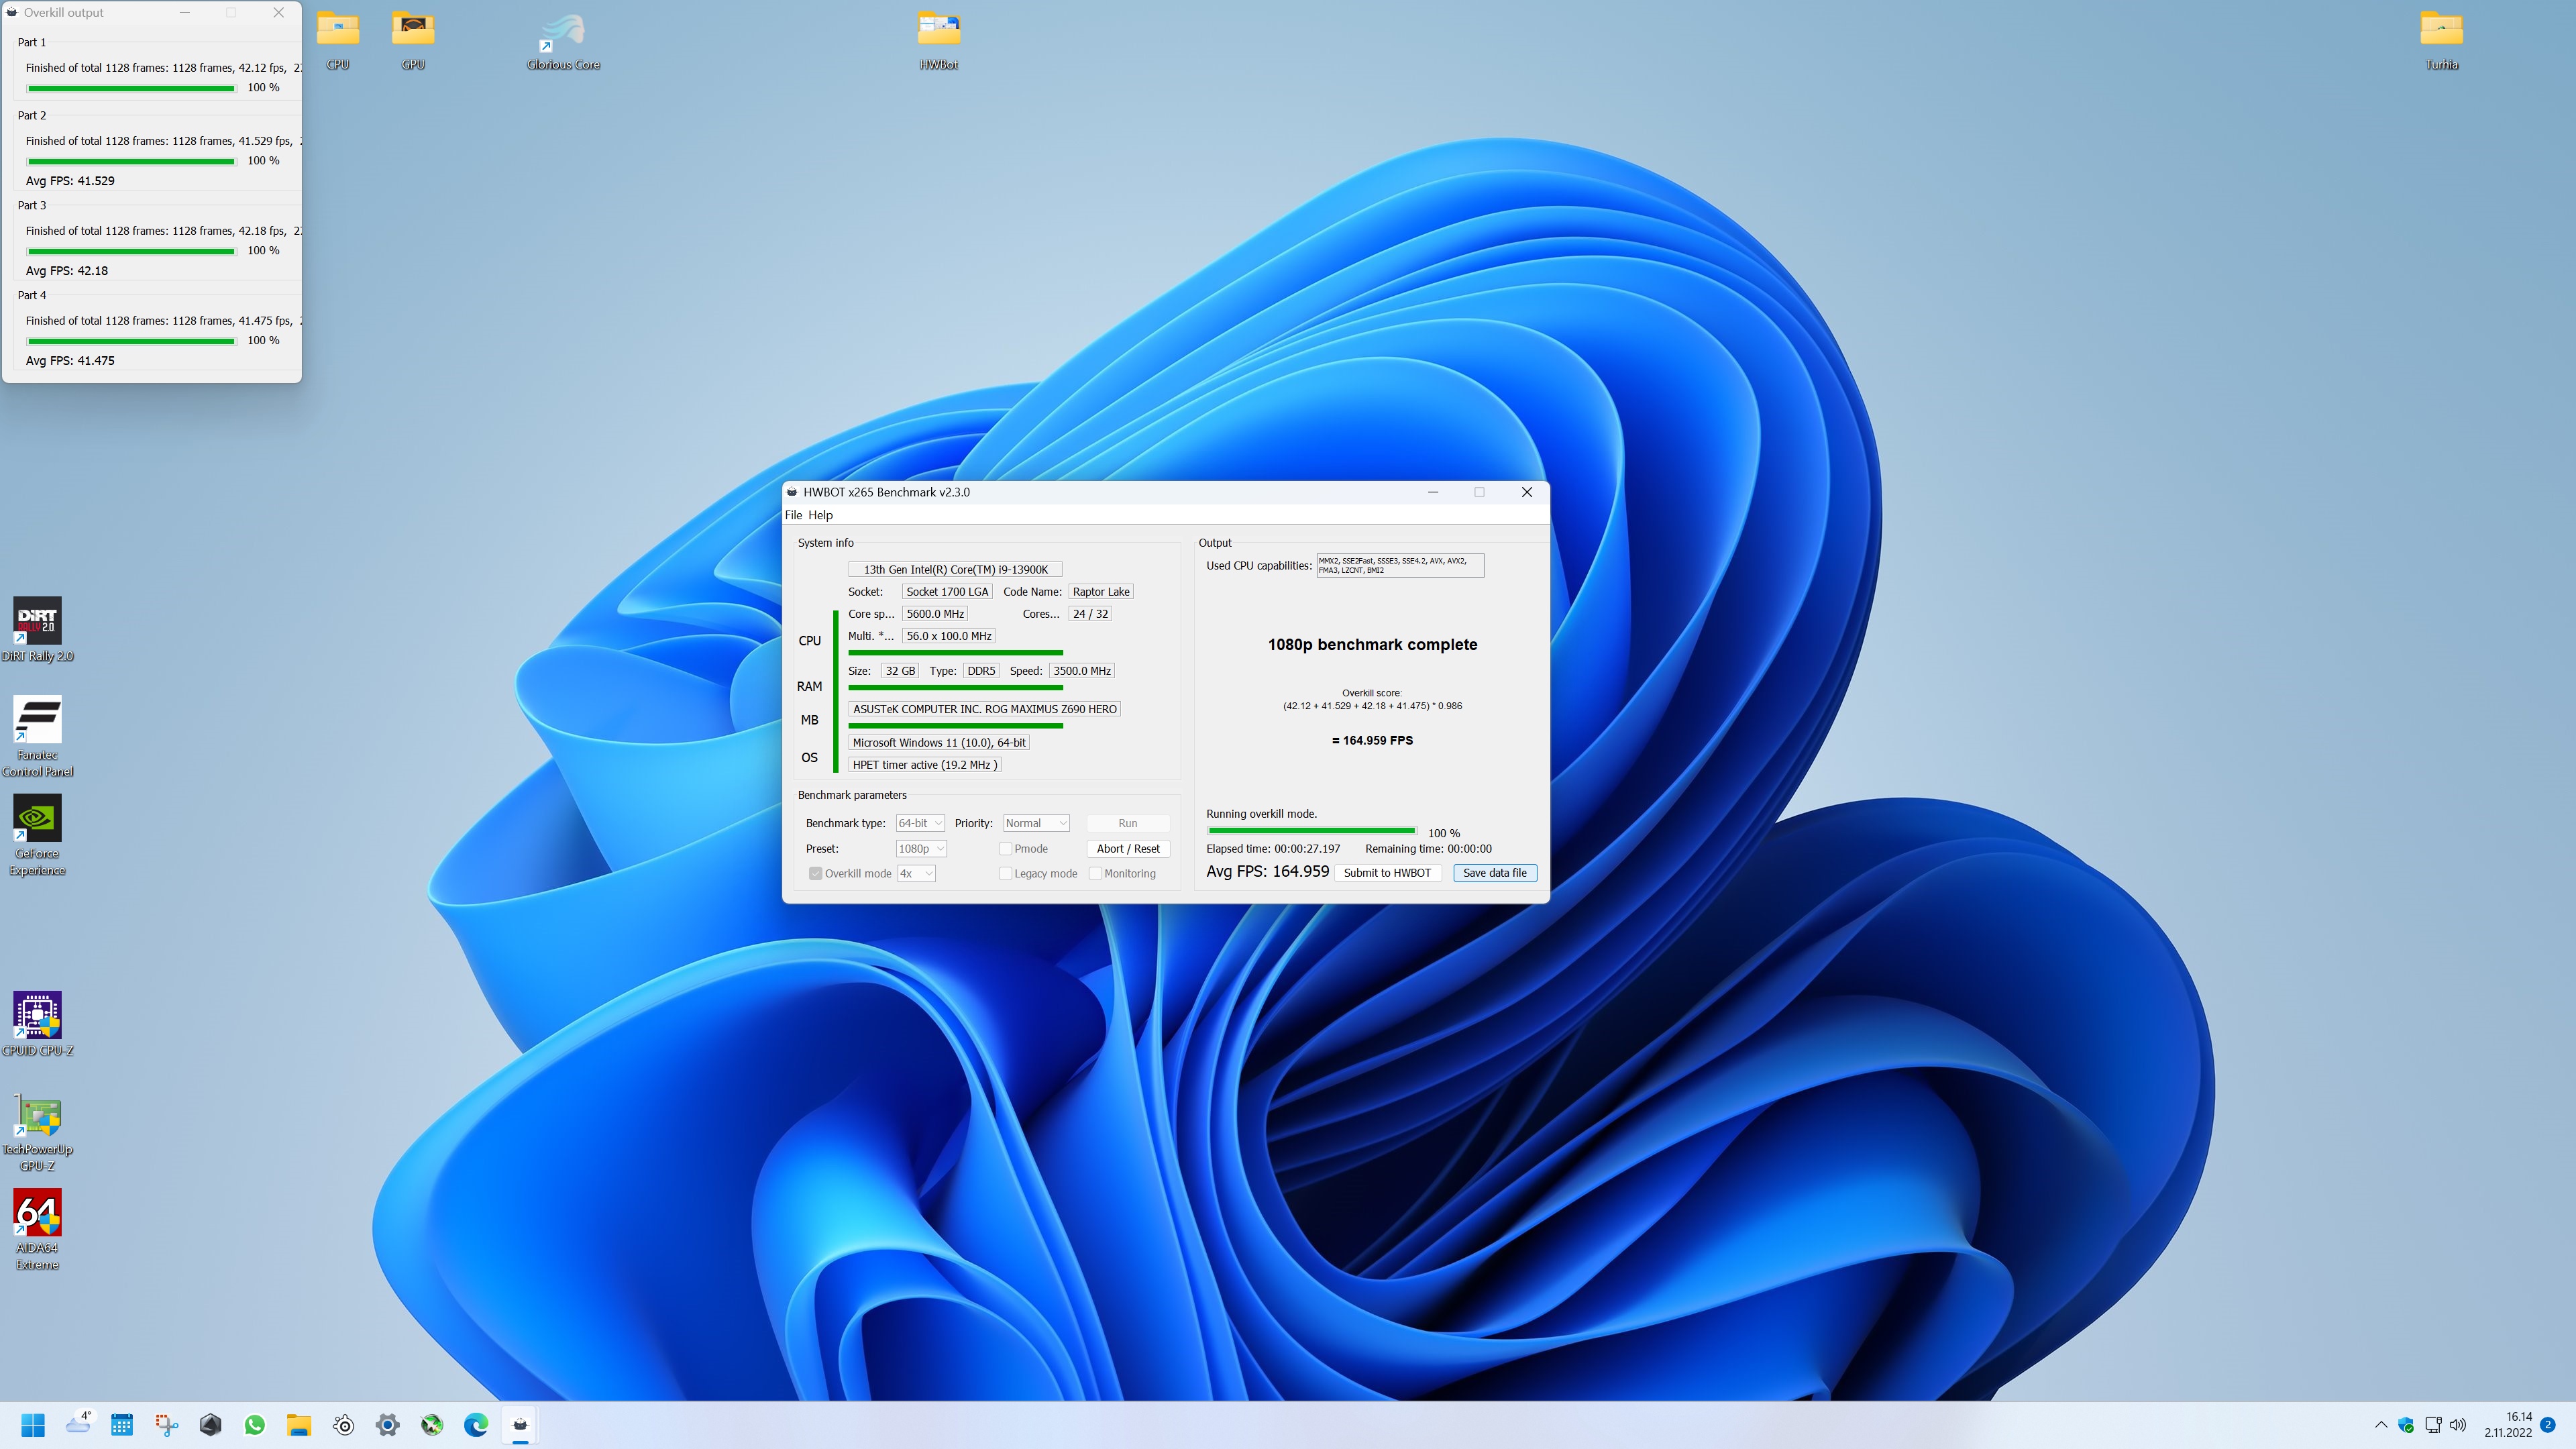Open the dark hexagon app in the taskbar

210,1425
